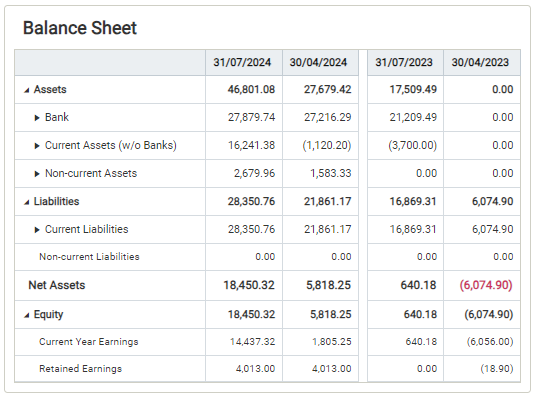Collapse the Liabilities section arrow
Viewport: 535px width, 400px height.
coord(27,202)
